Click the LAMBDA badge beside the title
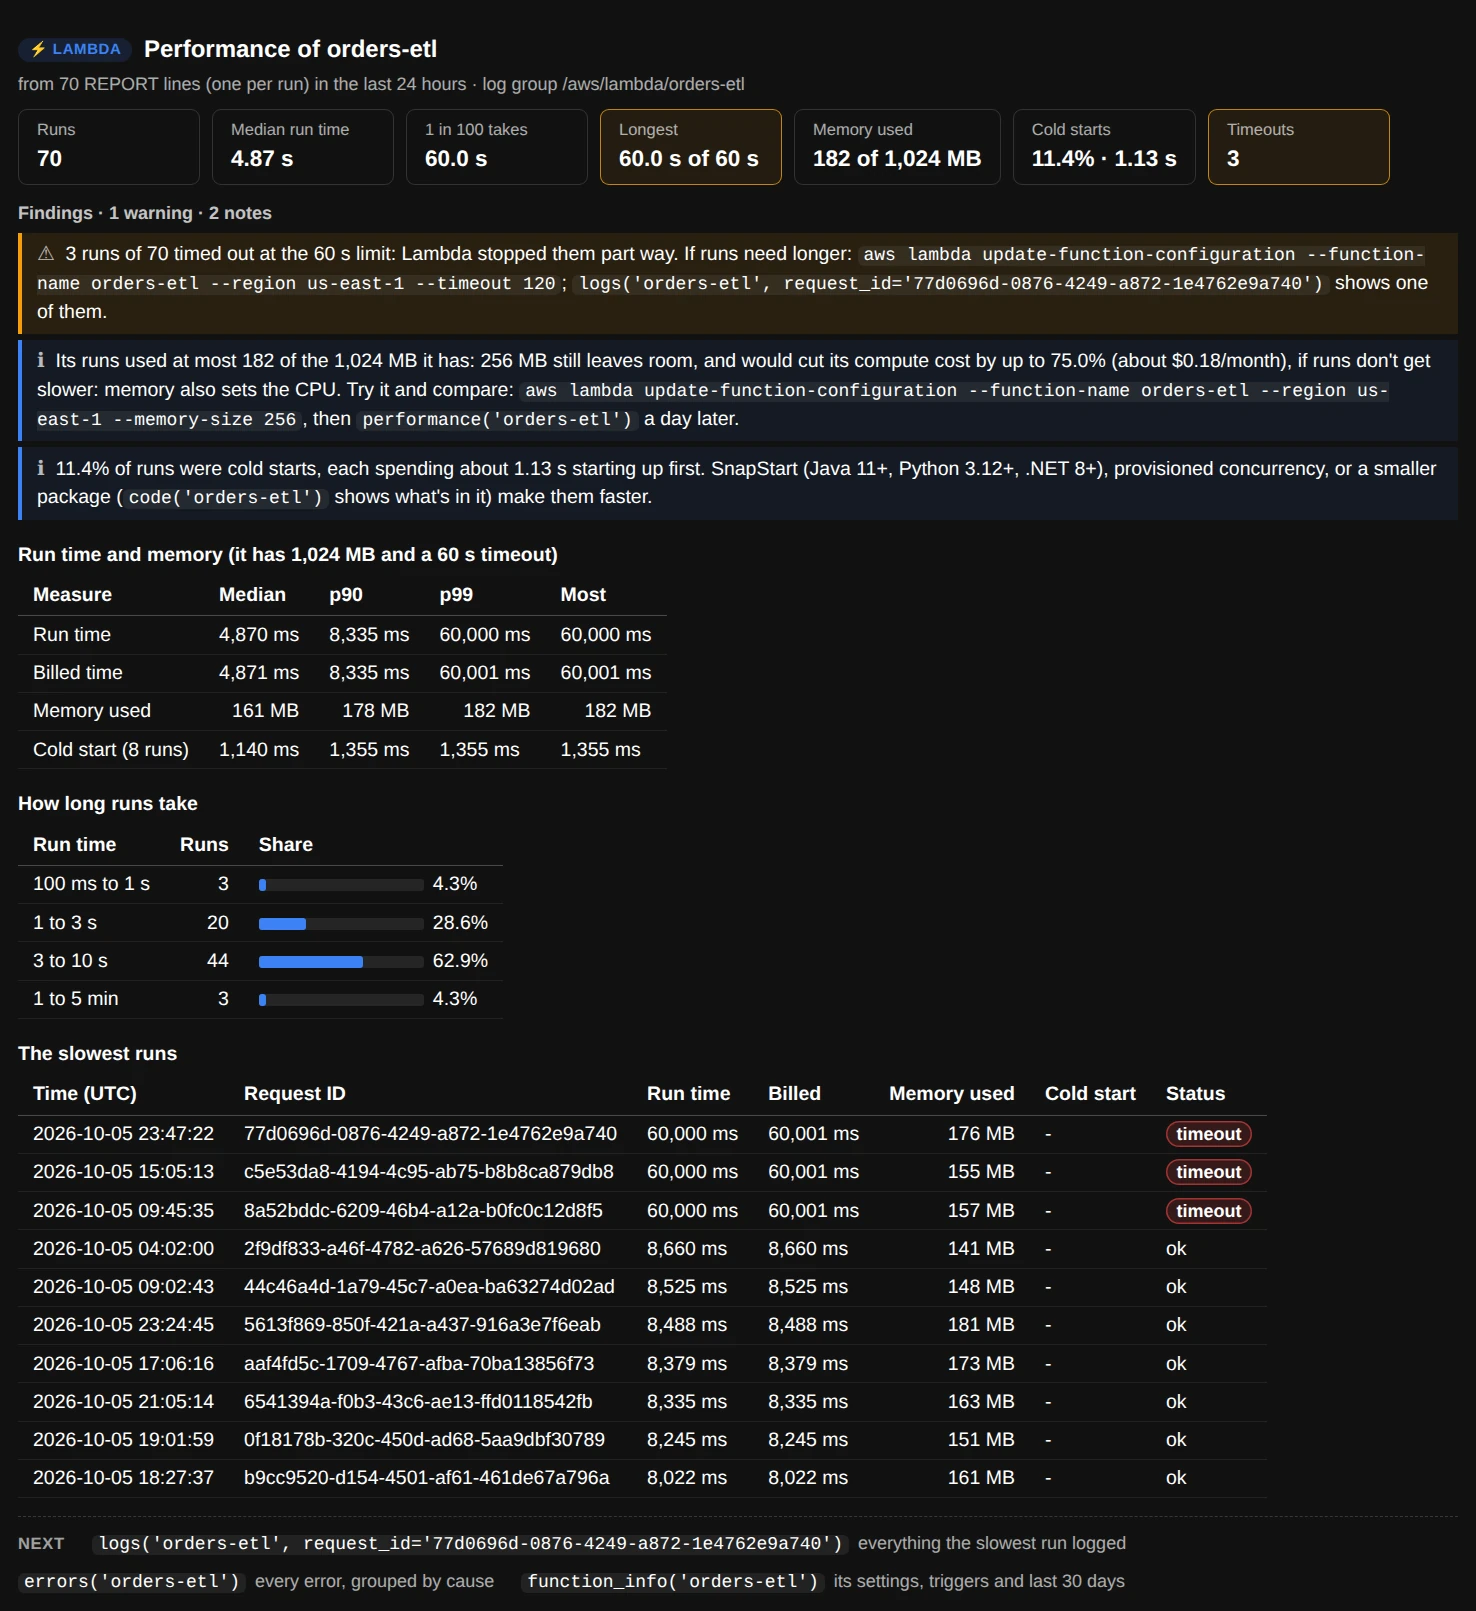1476x1611 pixels. 75,49
